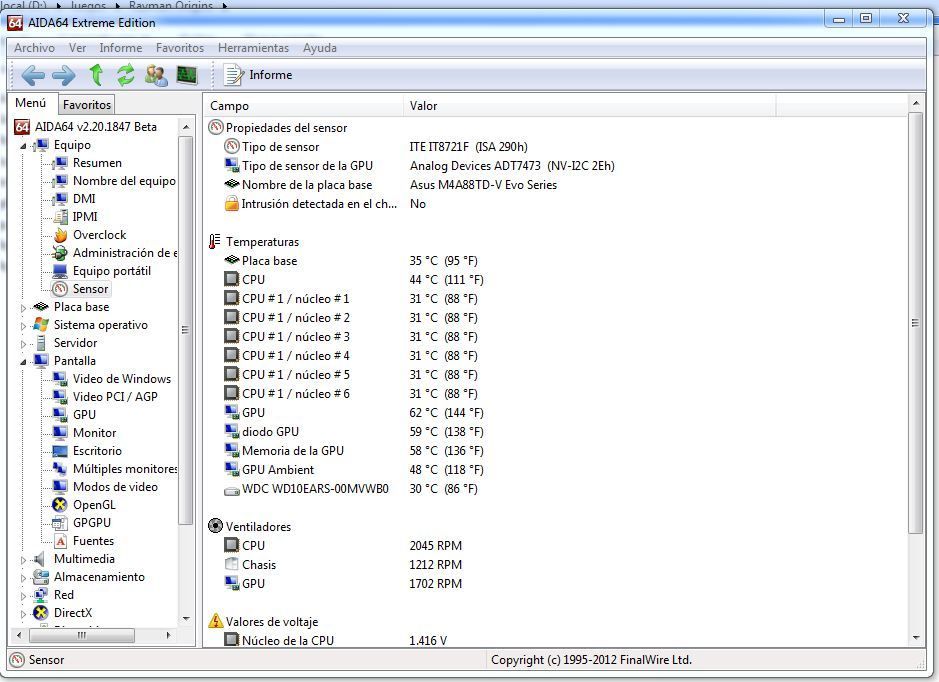The width and height of the screenshot is (939, 682).
Task: Click the Sistema operativo Windows flag icon
Action: tap(41, 325)
